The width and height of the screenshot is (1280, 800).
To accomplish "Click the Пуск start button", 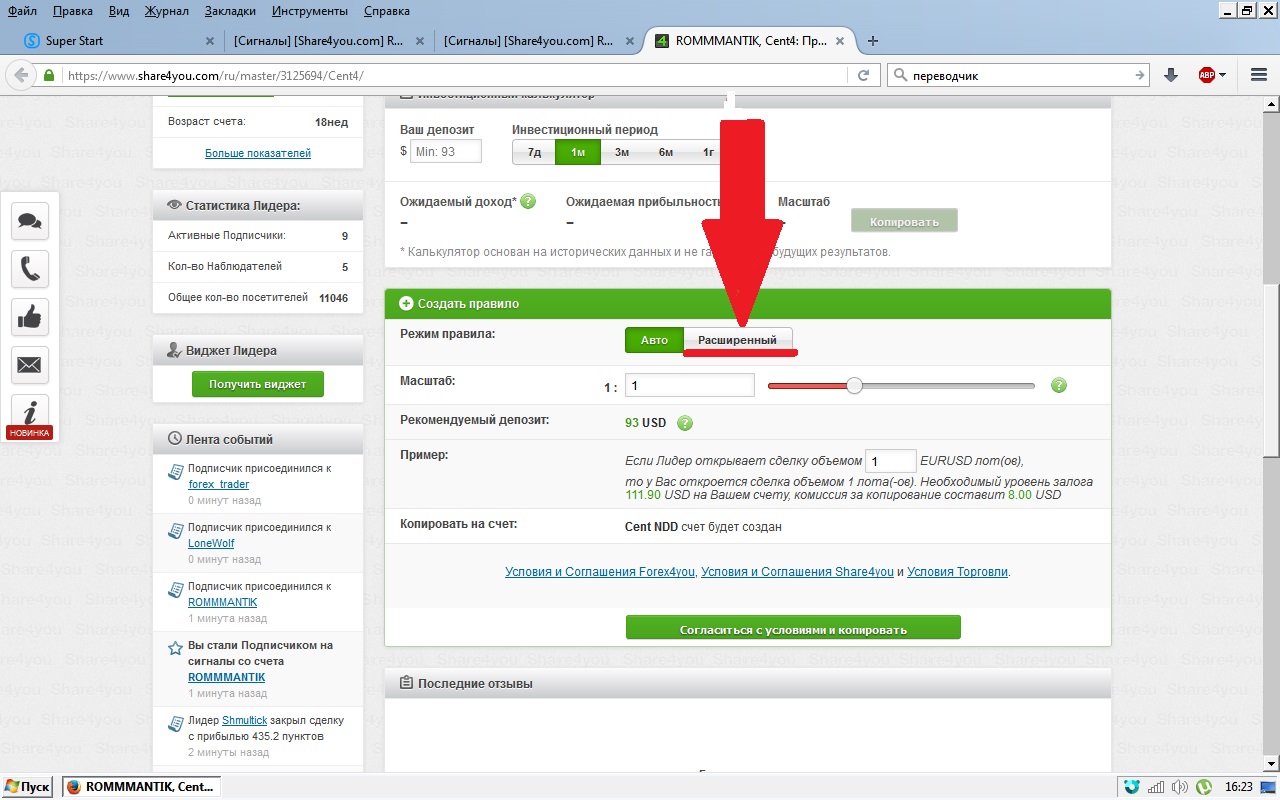I will pos(27,787).
